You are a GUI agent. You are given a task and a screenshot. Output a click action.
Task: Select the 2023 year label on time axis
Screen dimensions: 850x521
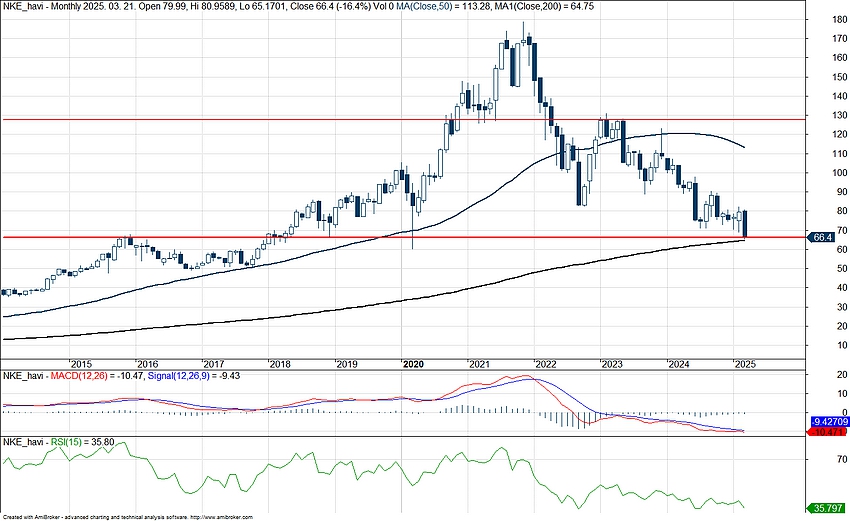613,364
